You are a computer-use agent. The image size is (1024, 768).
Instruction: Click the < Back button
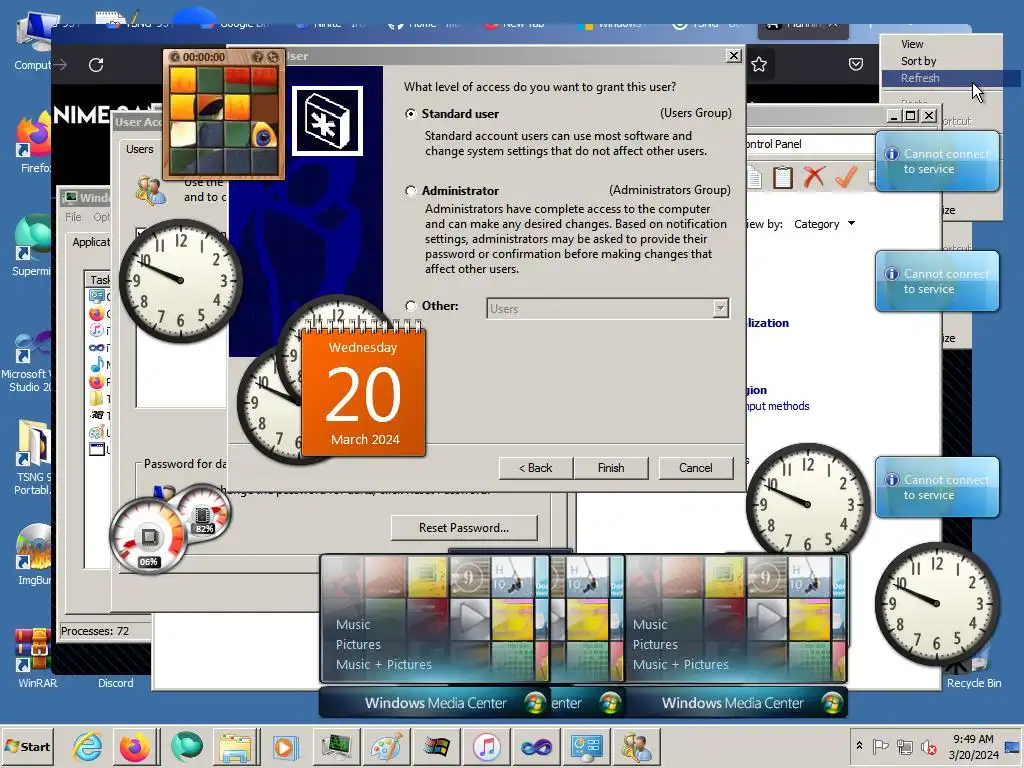[536, 468]
